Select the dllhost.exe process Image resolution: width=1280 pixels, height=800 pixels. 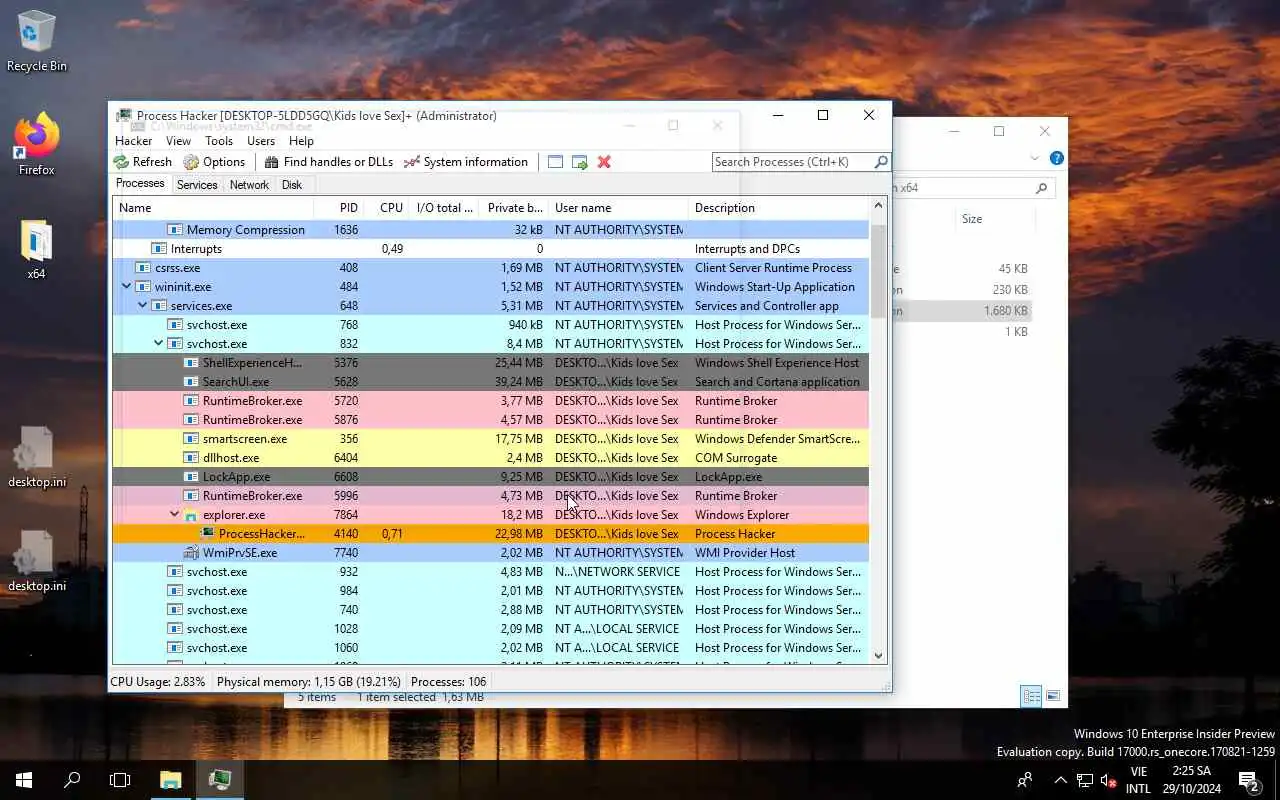pos(490,458)
